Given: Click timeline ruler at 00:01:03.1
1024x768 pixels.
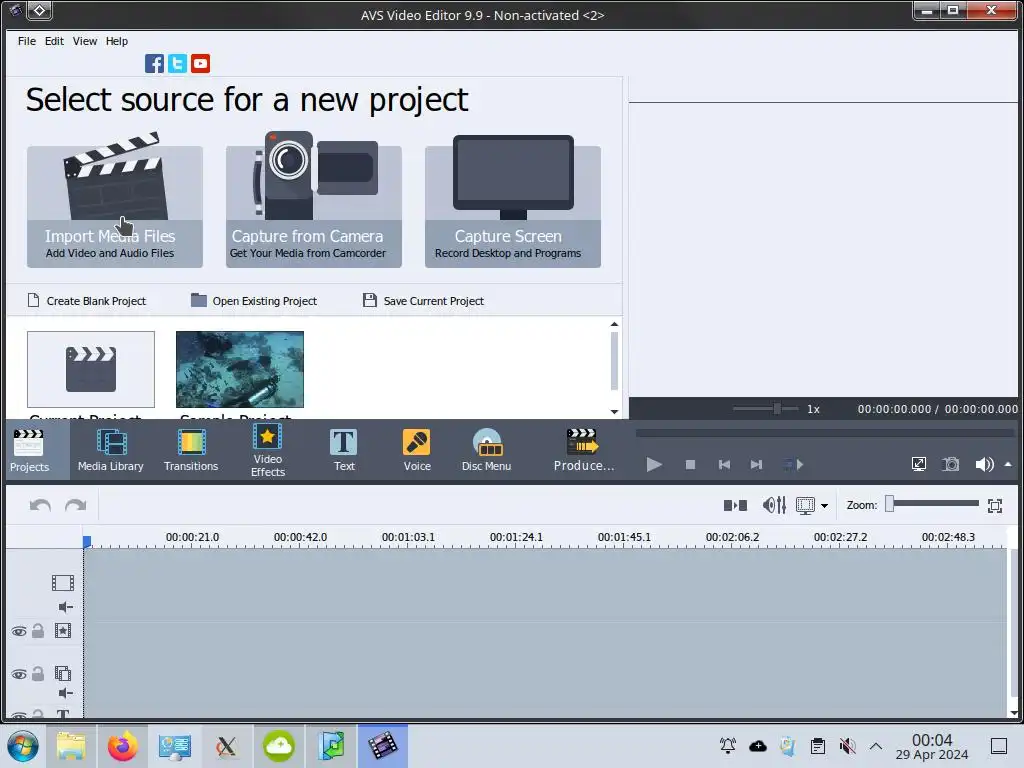Looking at the screenshot, I should 408,537.
